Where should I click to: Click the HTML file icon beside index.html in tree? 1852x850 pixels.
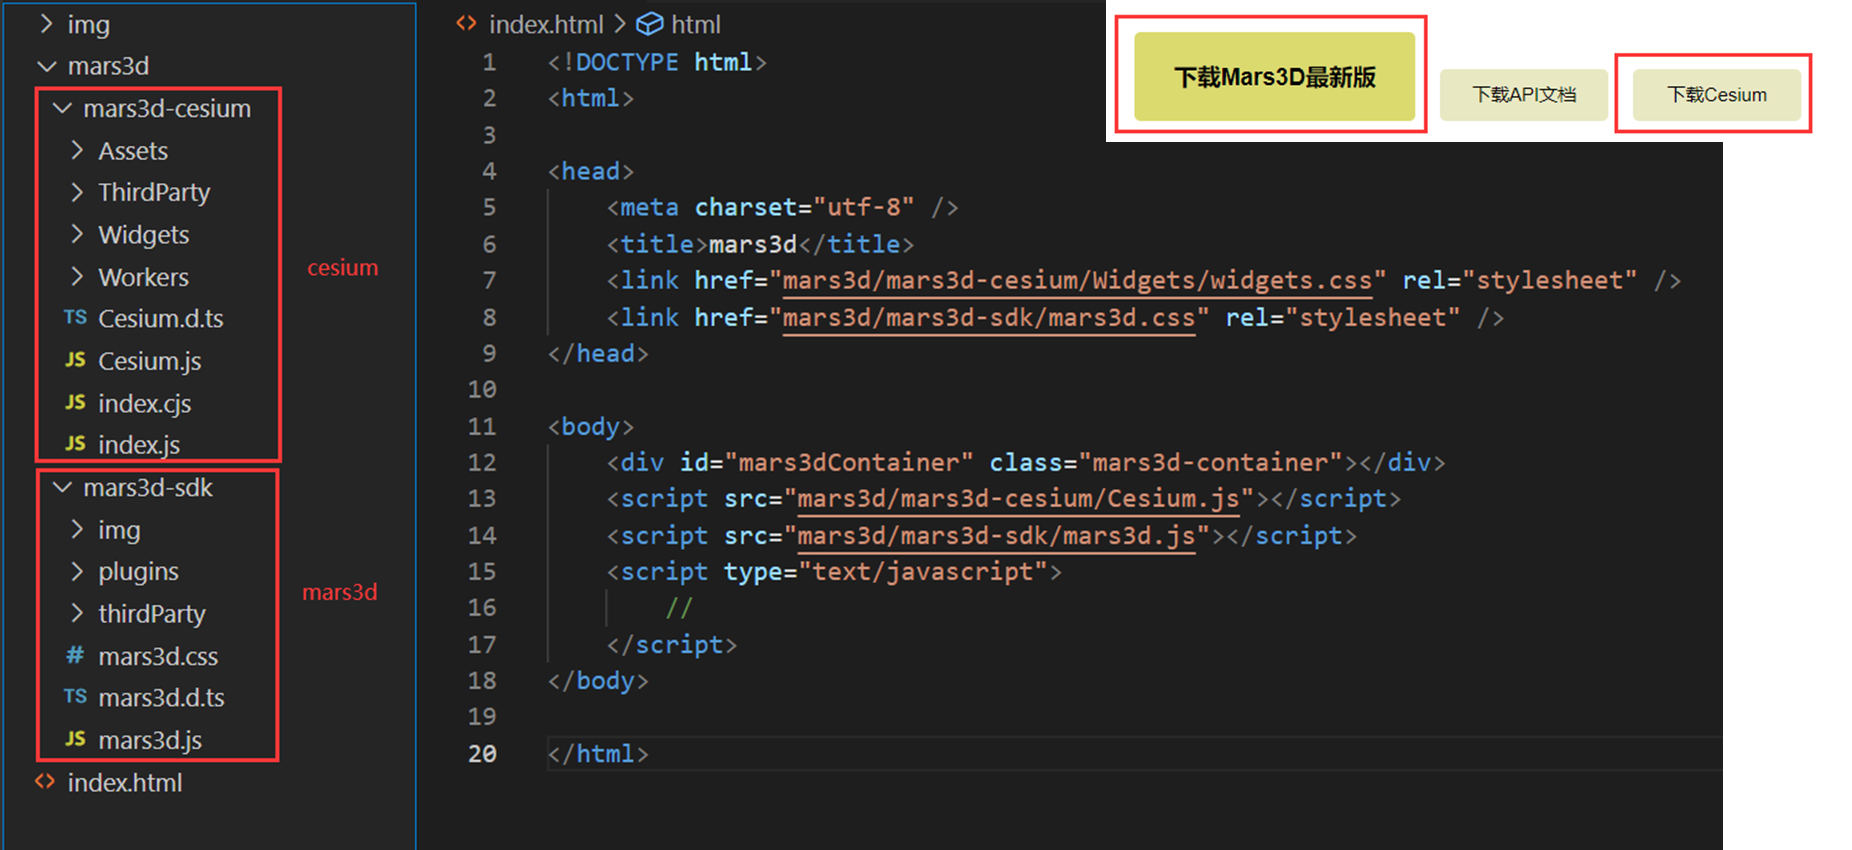pos(45,782)
